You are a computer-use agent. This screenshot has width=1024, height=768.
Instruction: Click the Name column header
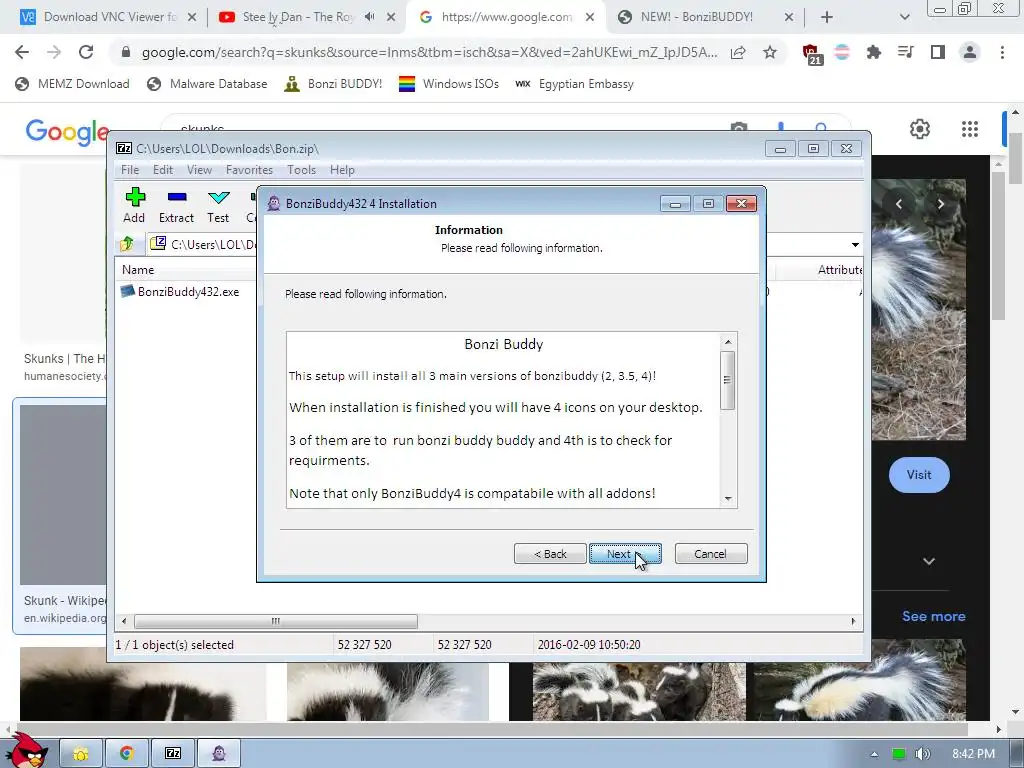pos(138,270)
